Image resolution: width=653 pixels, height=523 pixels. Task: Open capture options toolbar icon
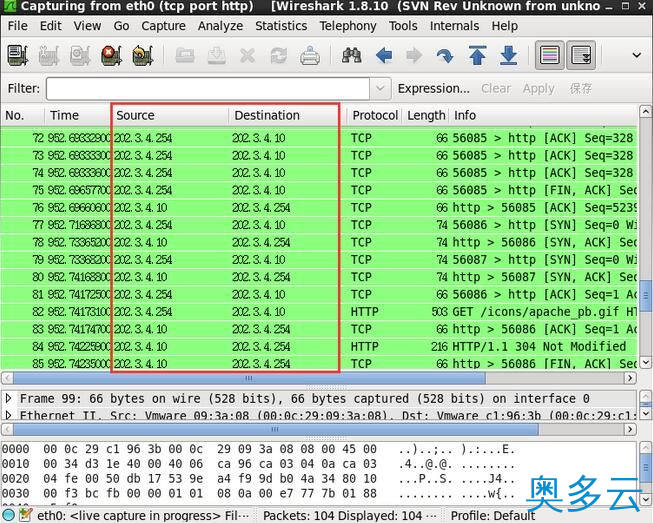click(49, 55)
